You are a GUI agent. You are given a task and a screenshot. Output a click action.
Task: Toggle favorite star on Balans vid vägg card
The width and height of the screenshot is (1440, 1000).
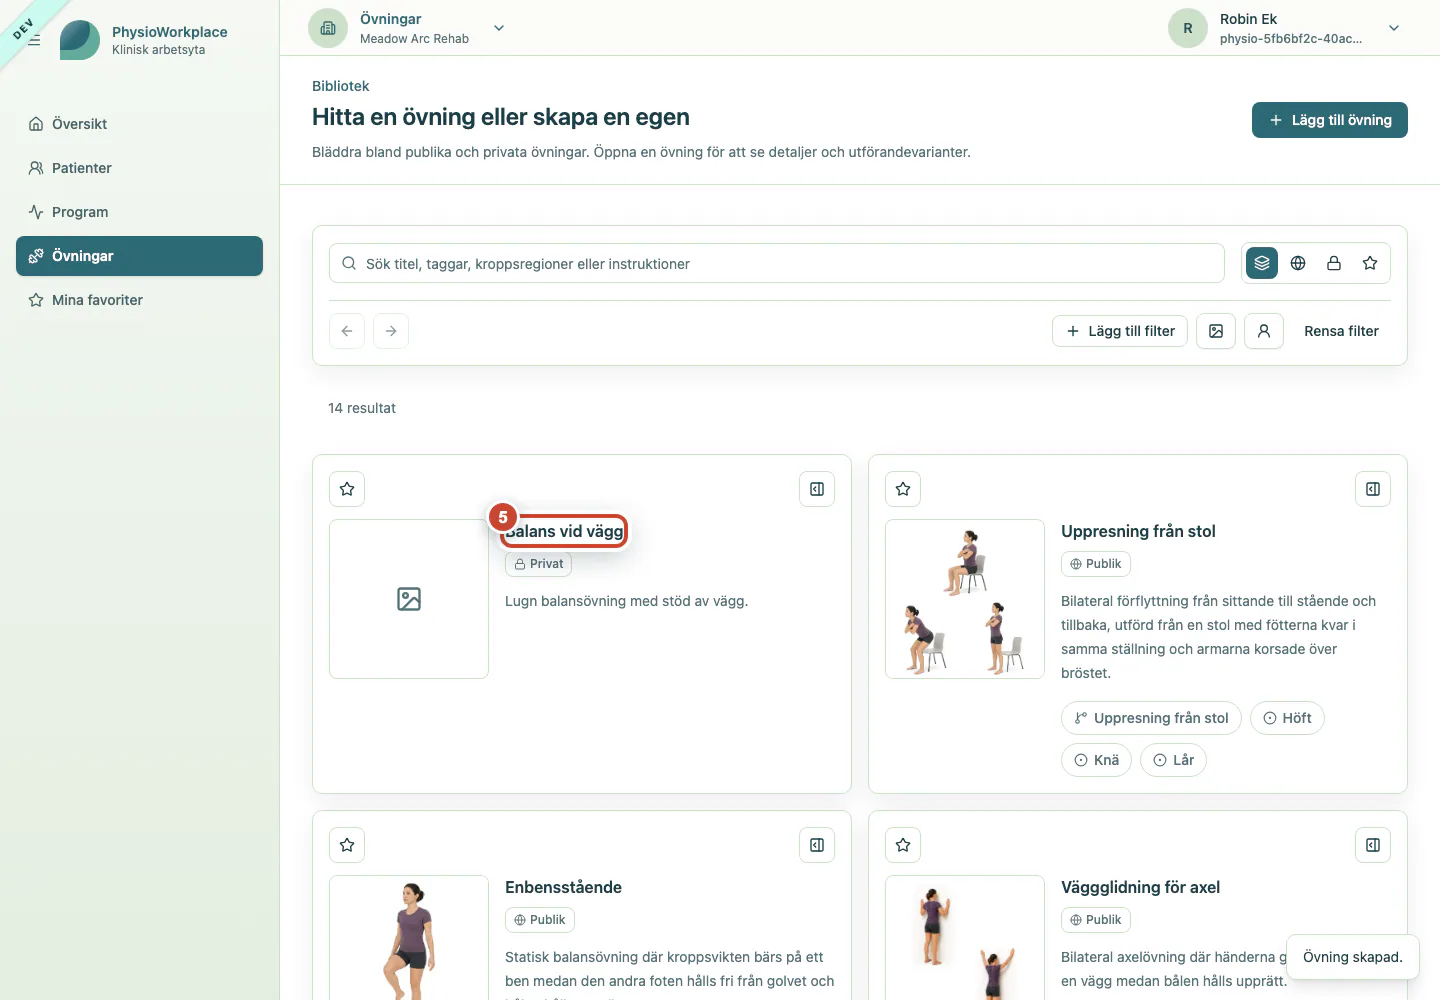pyautogui.click(x=347, y=489)
